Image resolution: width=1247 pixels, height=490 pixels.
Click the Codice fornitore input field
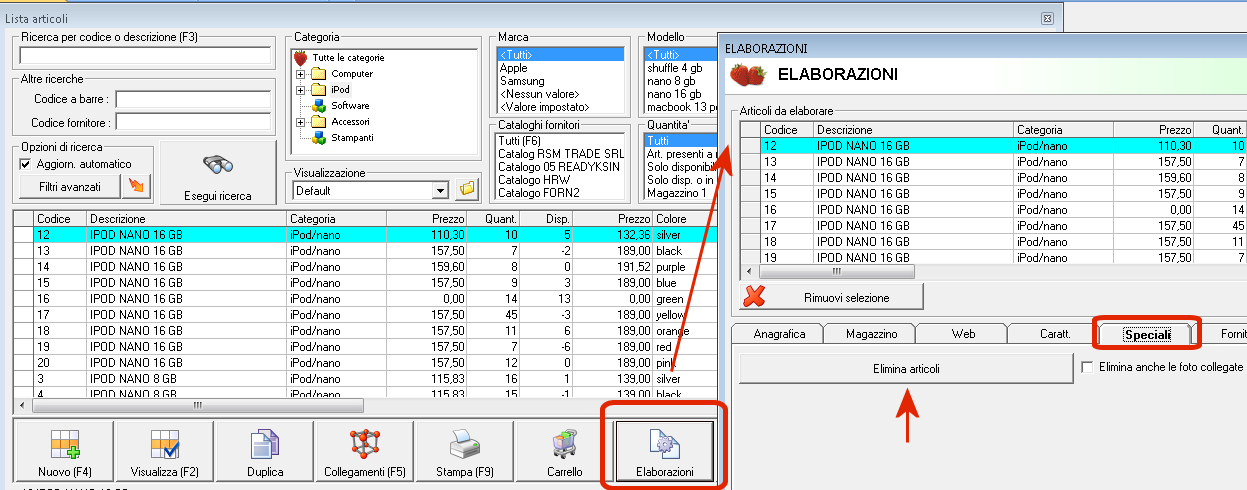(195, 122)
